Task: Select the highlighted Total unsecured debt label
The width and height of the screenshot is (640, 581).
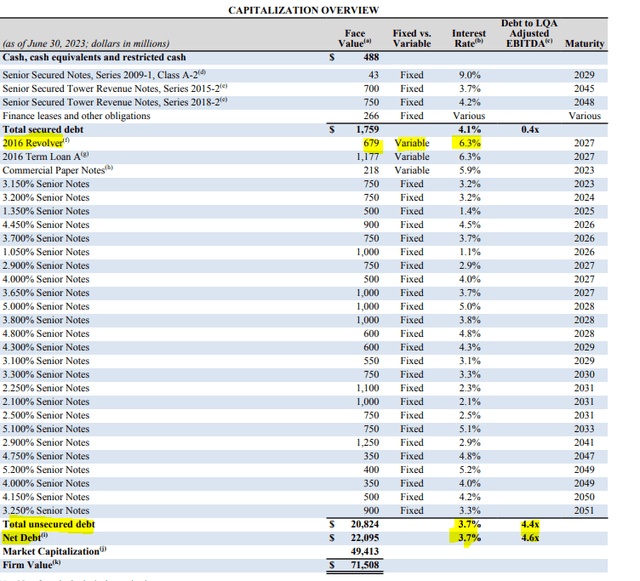Action: (49, 524)
